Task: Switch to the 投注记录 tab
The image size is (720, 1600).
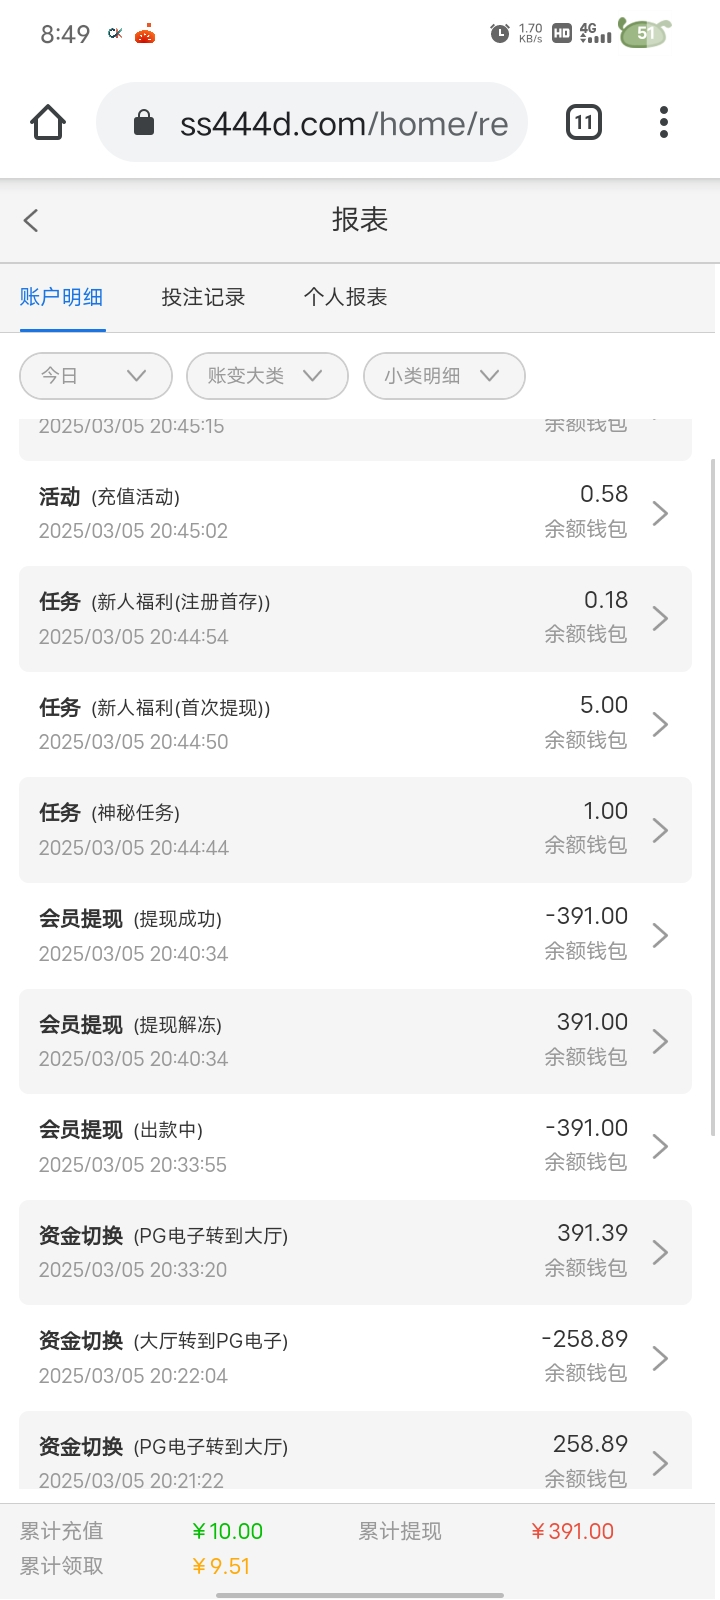Action: click(203, 297)
